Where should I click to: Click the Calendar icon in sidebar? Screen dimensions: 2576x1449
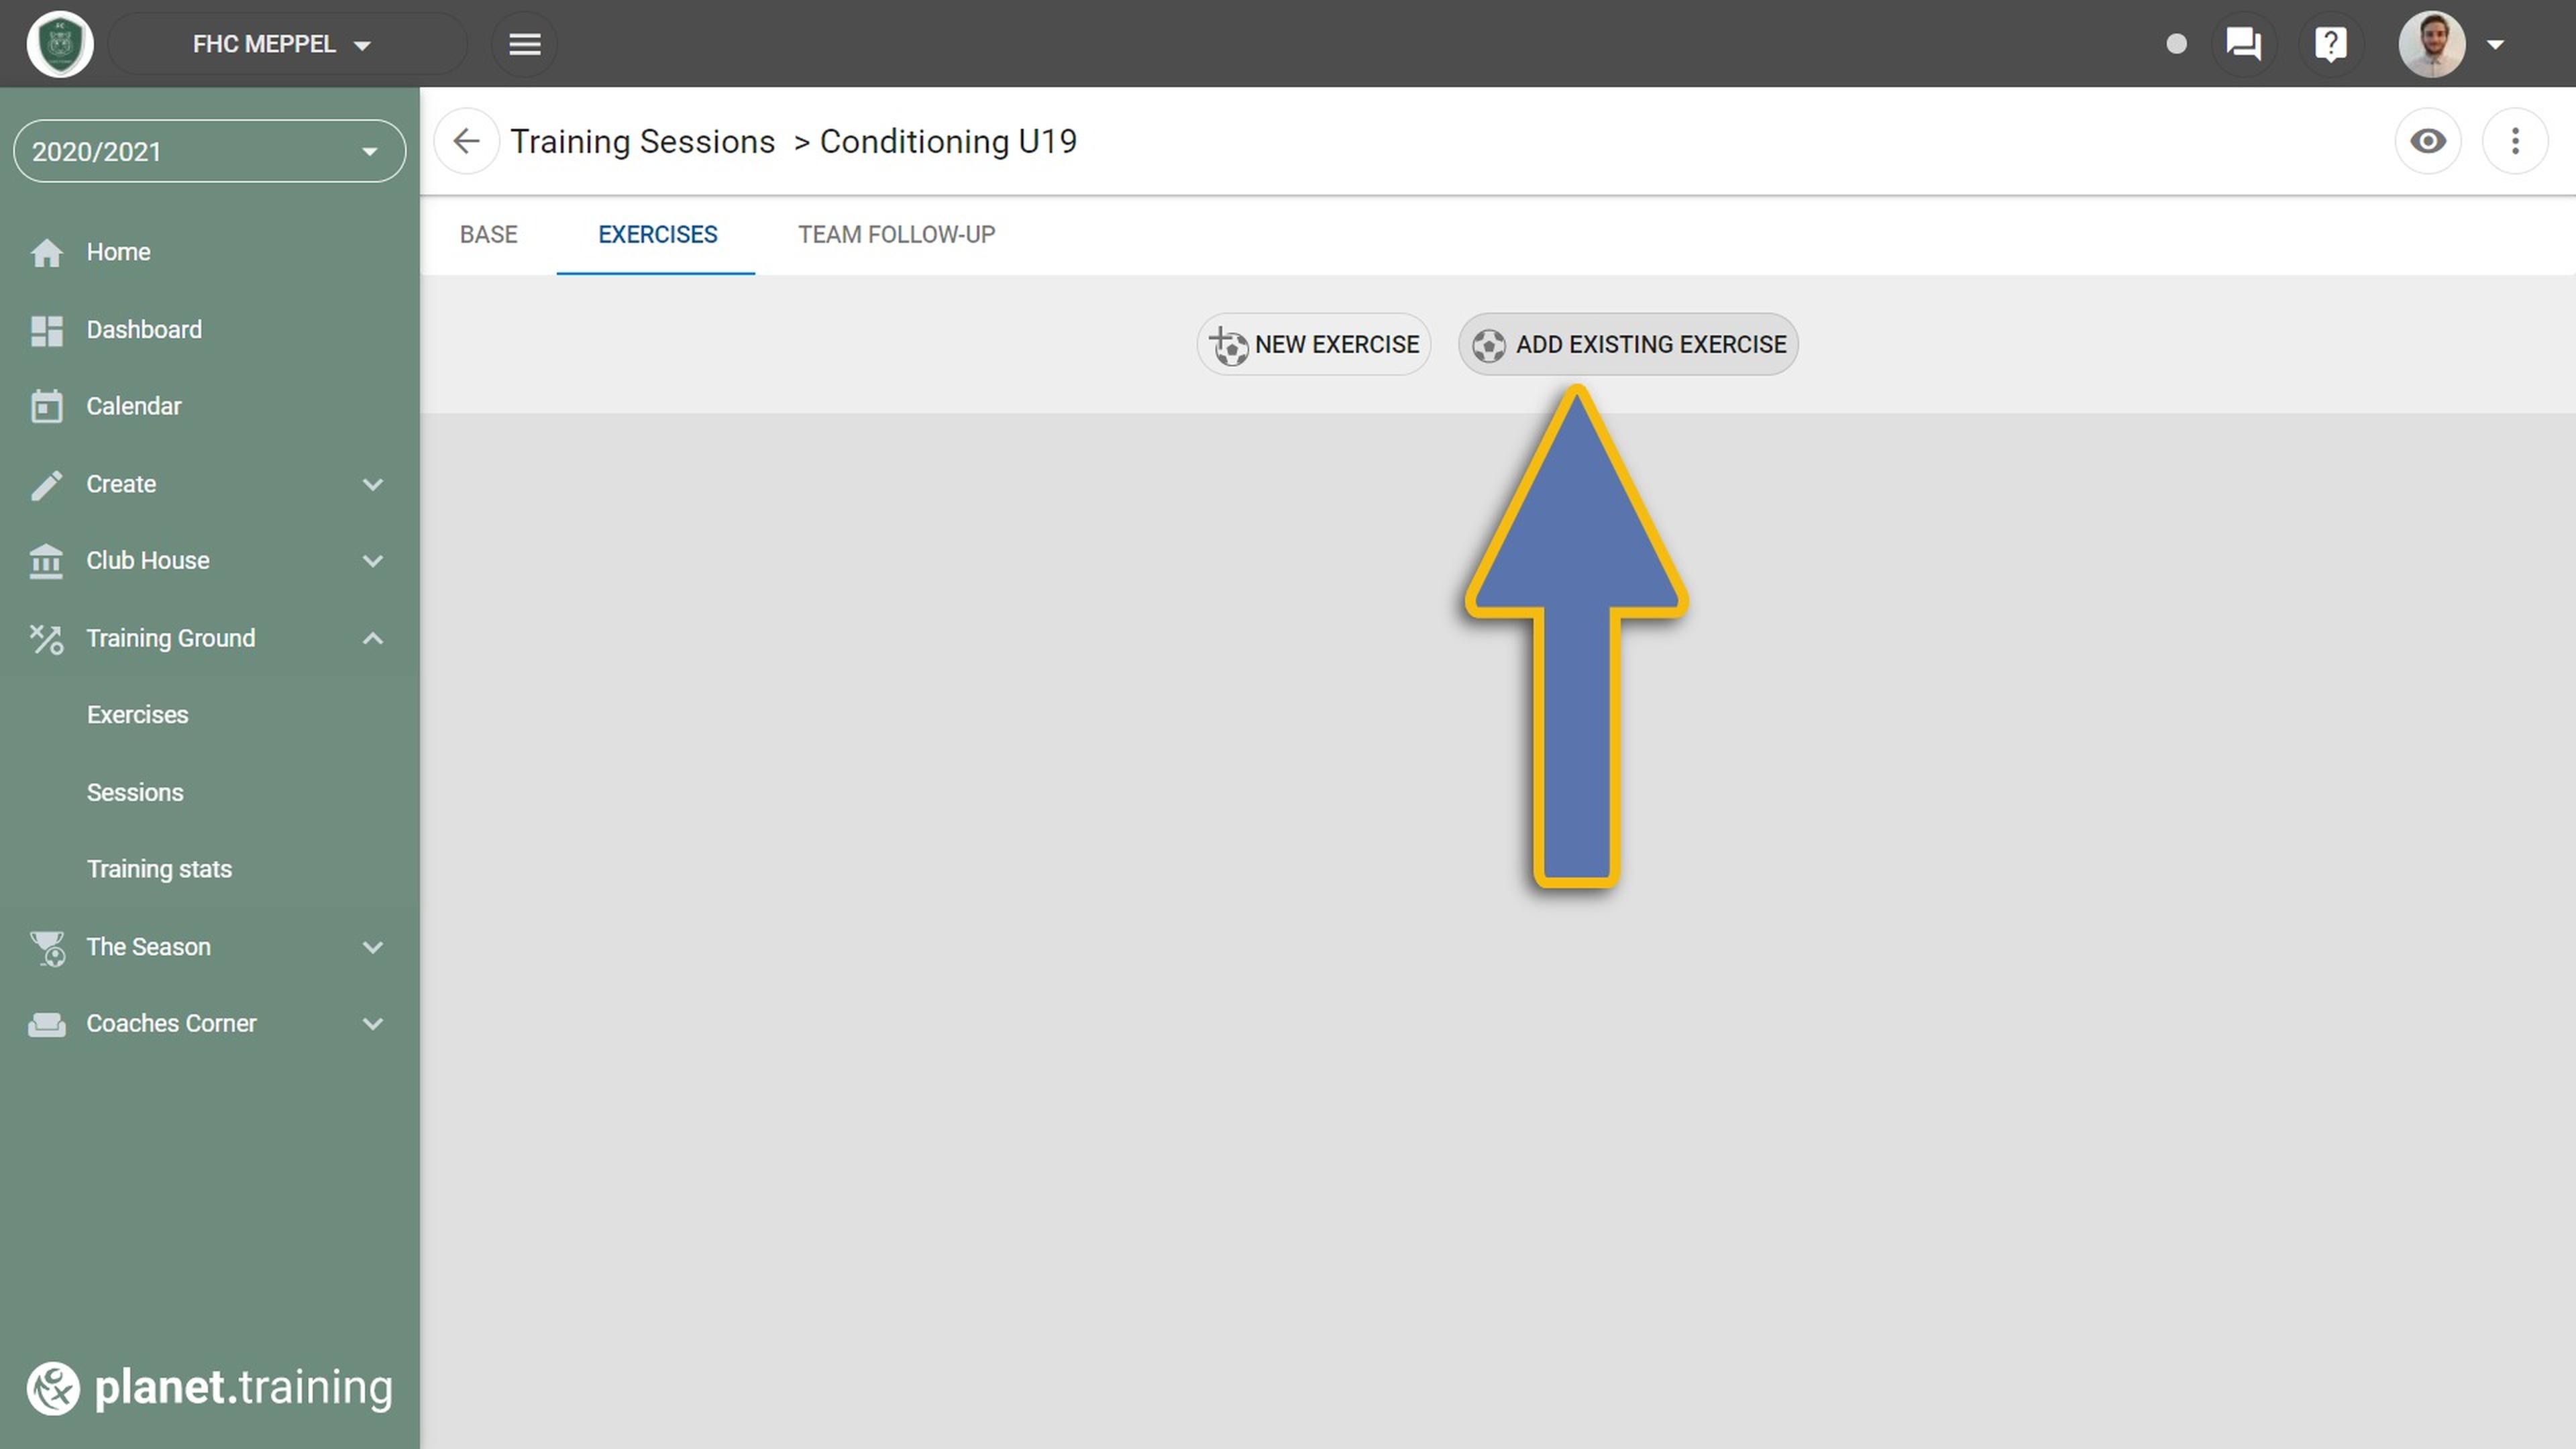(46, 406)
